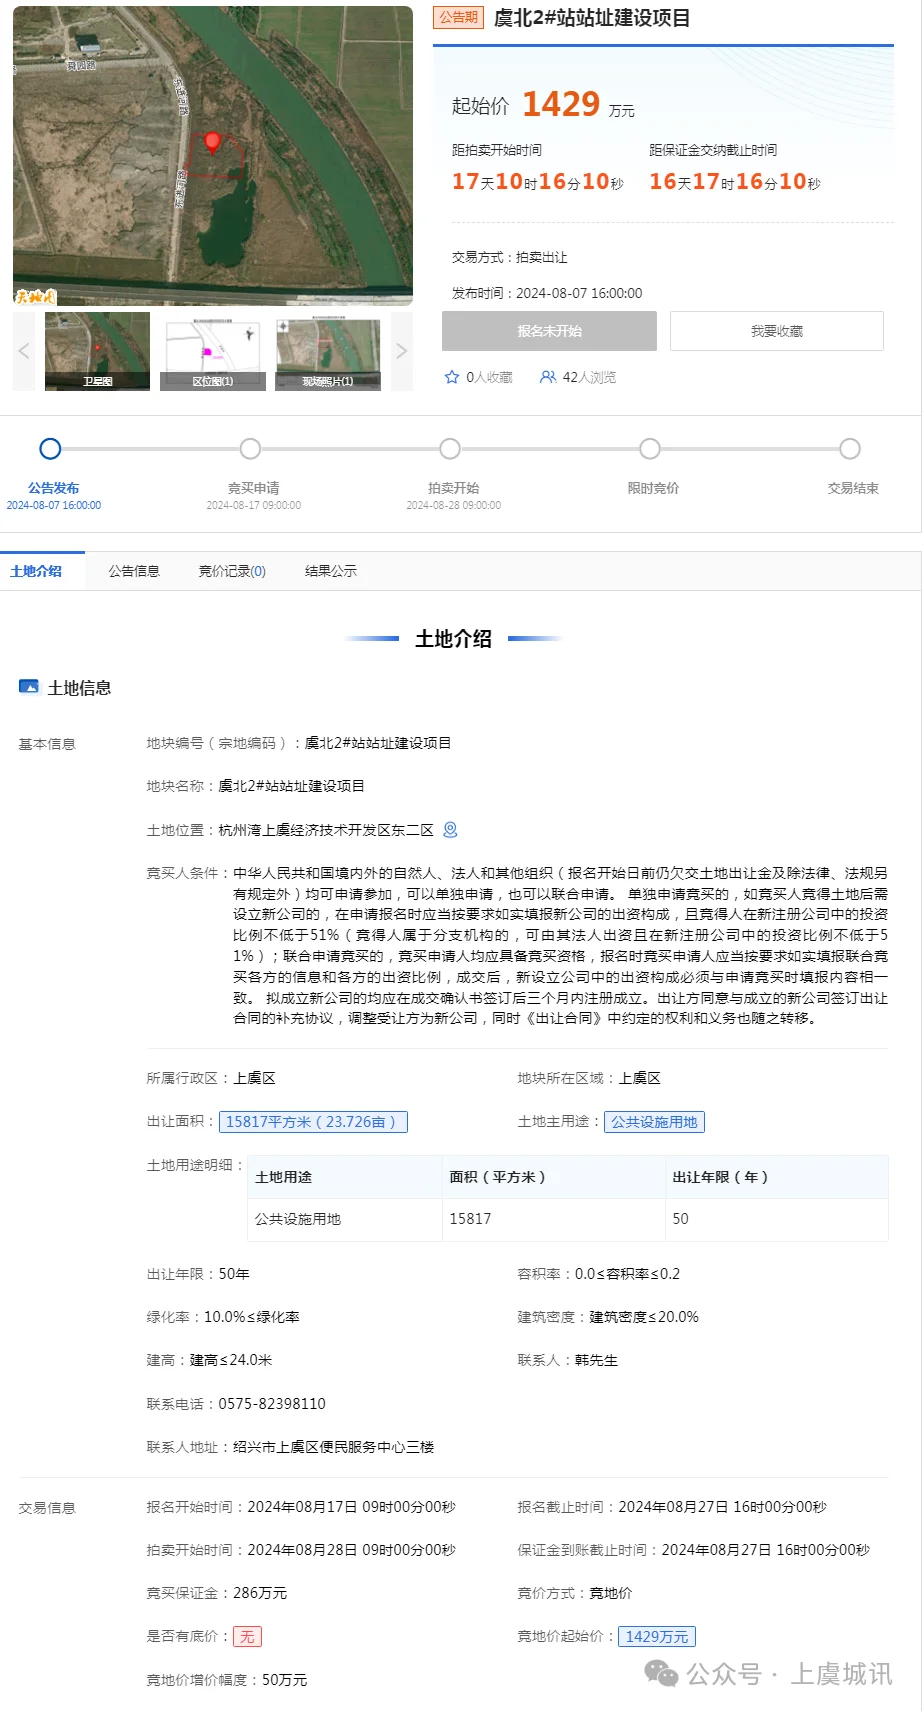The width and height of the screenshot is (922, 1711).
Task: Click the 建筑密度≤20.0% value
Action: click(644, 1317)
